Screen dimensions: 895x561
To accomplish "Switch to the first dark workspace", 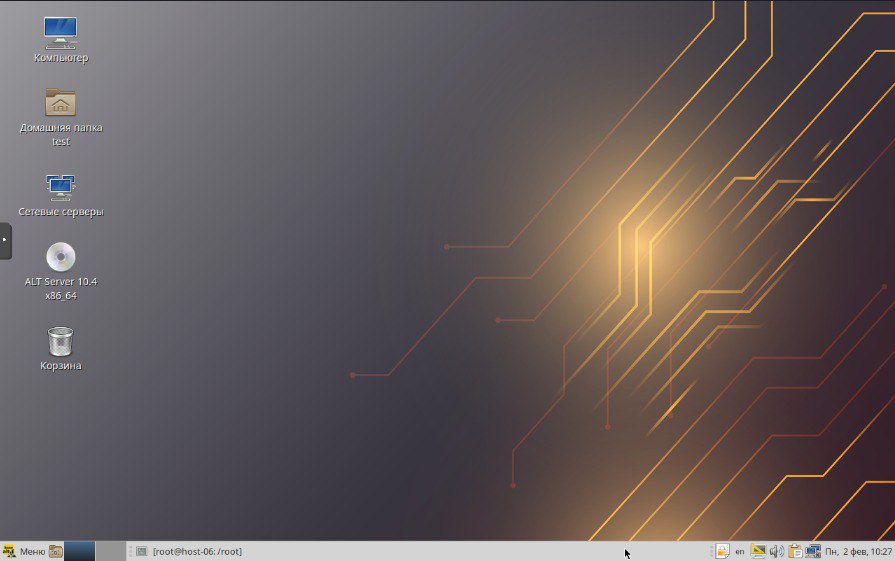I will [x=79, y=551].
